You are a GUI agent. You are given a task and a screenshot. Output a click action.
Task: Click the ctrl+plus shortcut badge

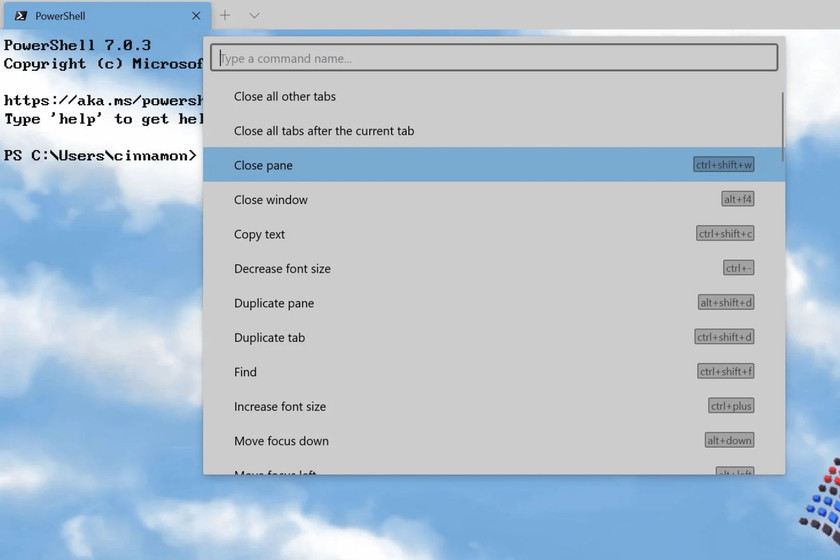(731, 406)
